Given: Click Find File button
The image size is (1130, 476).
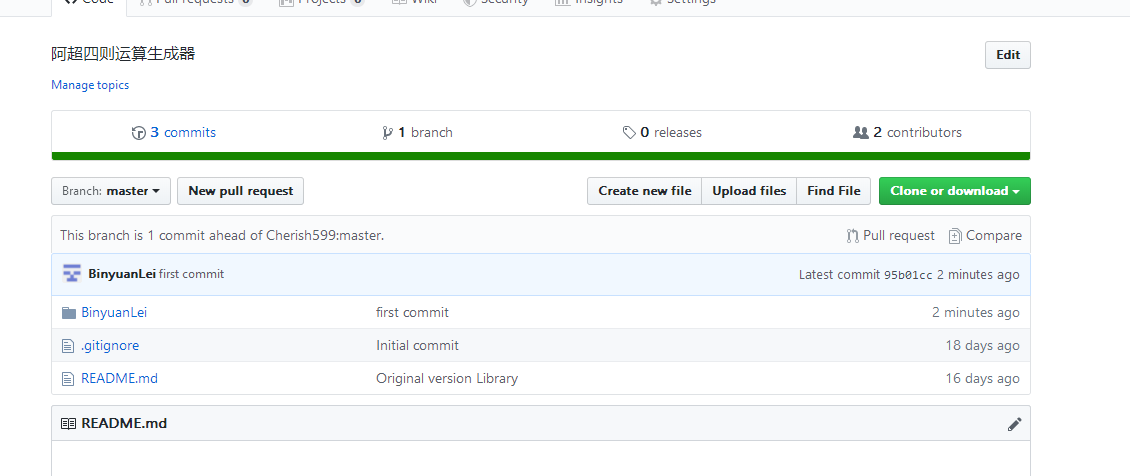Looking at the screenshot, I should pos(833,191).
